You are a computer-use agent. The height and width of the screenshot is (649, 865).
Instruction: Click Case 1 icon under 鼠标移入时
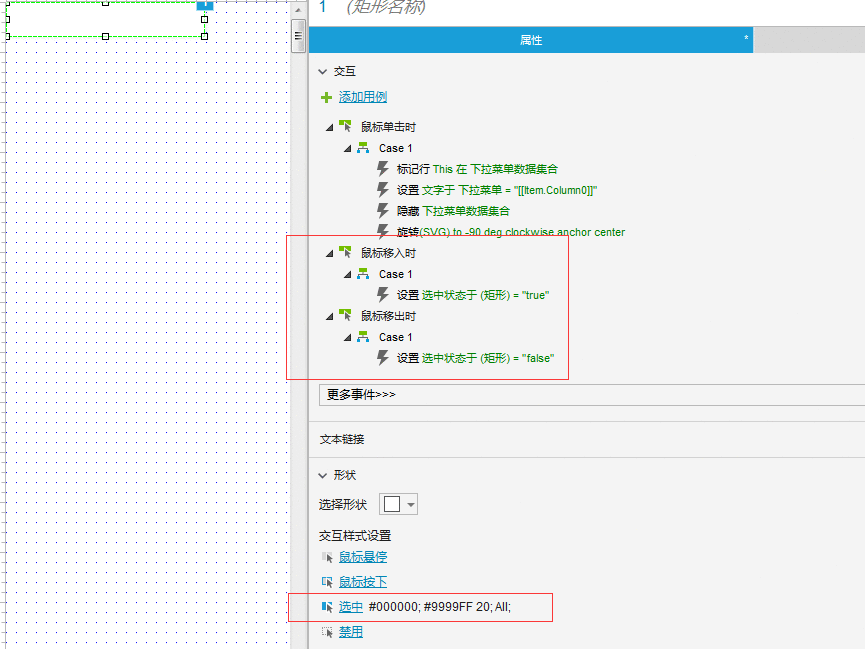(363, 274)
